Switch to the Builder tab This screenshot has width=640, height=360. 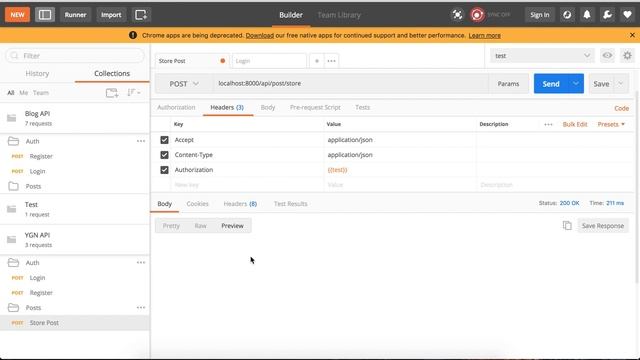291,15
